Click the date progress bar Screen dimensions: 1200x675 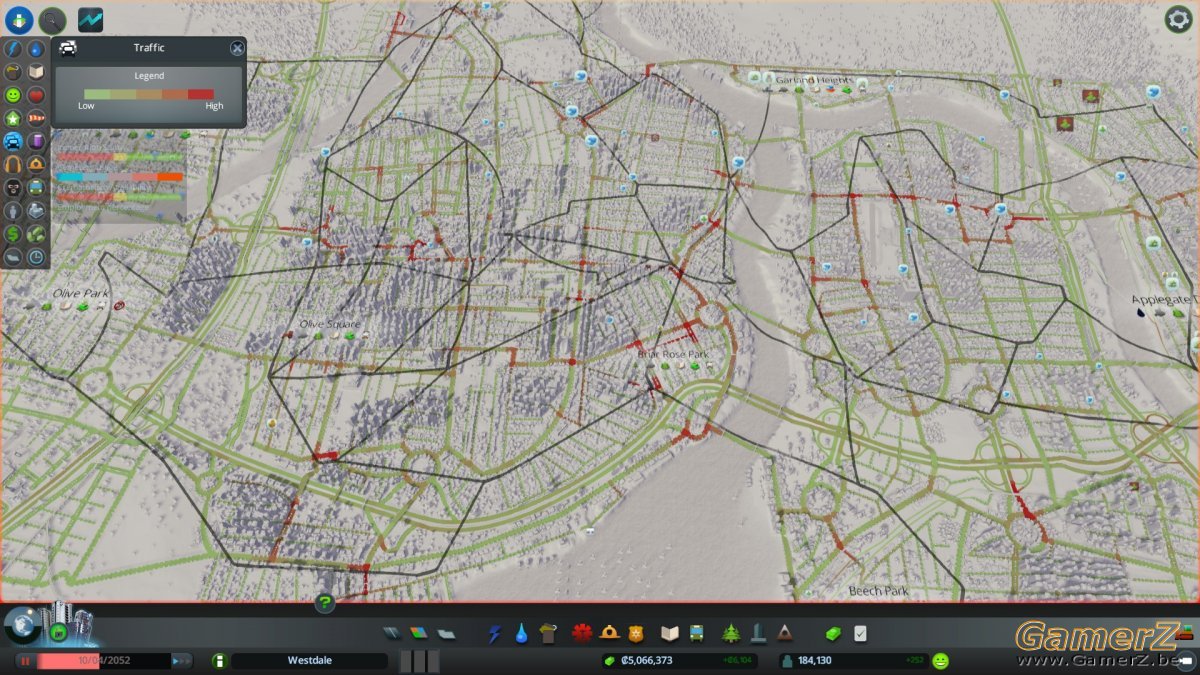(104, 661)
